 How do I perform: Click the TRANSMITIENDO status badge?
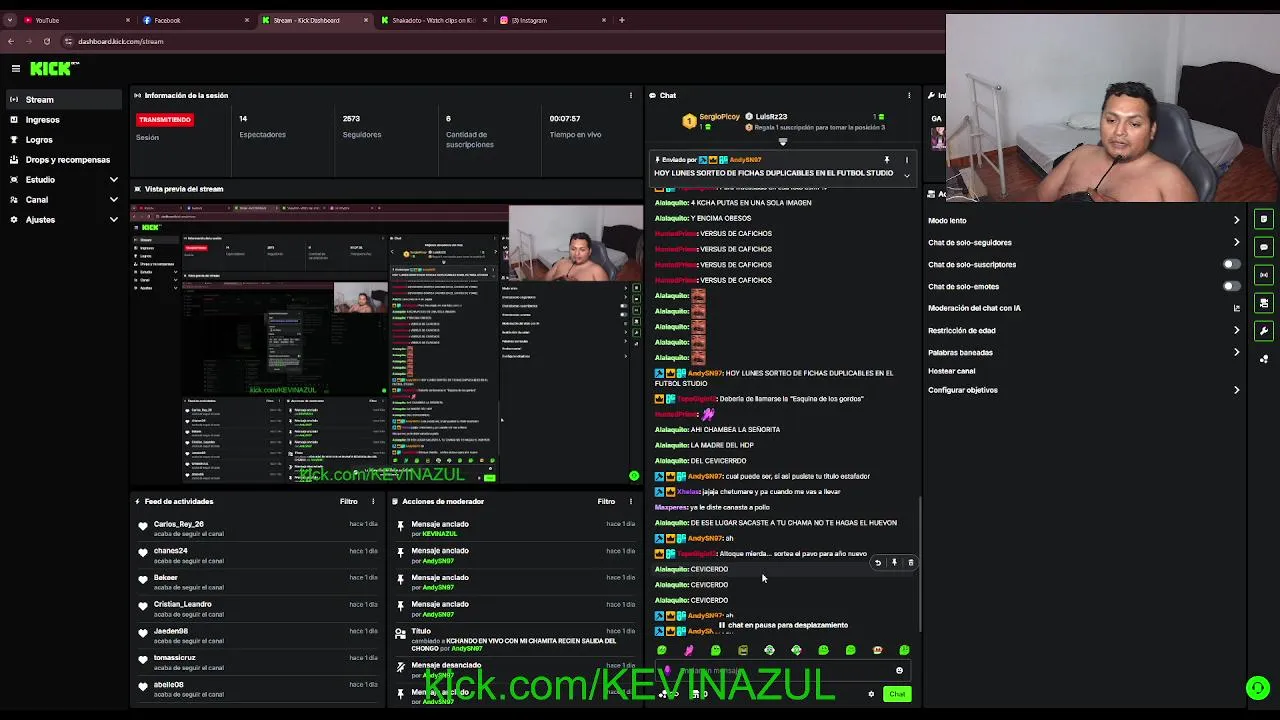point(165,120)
